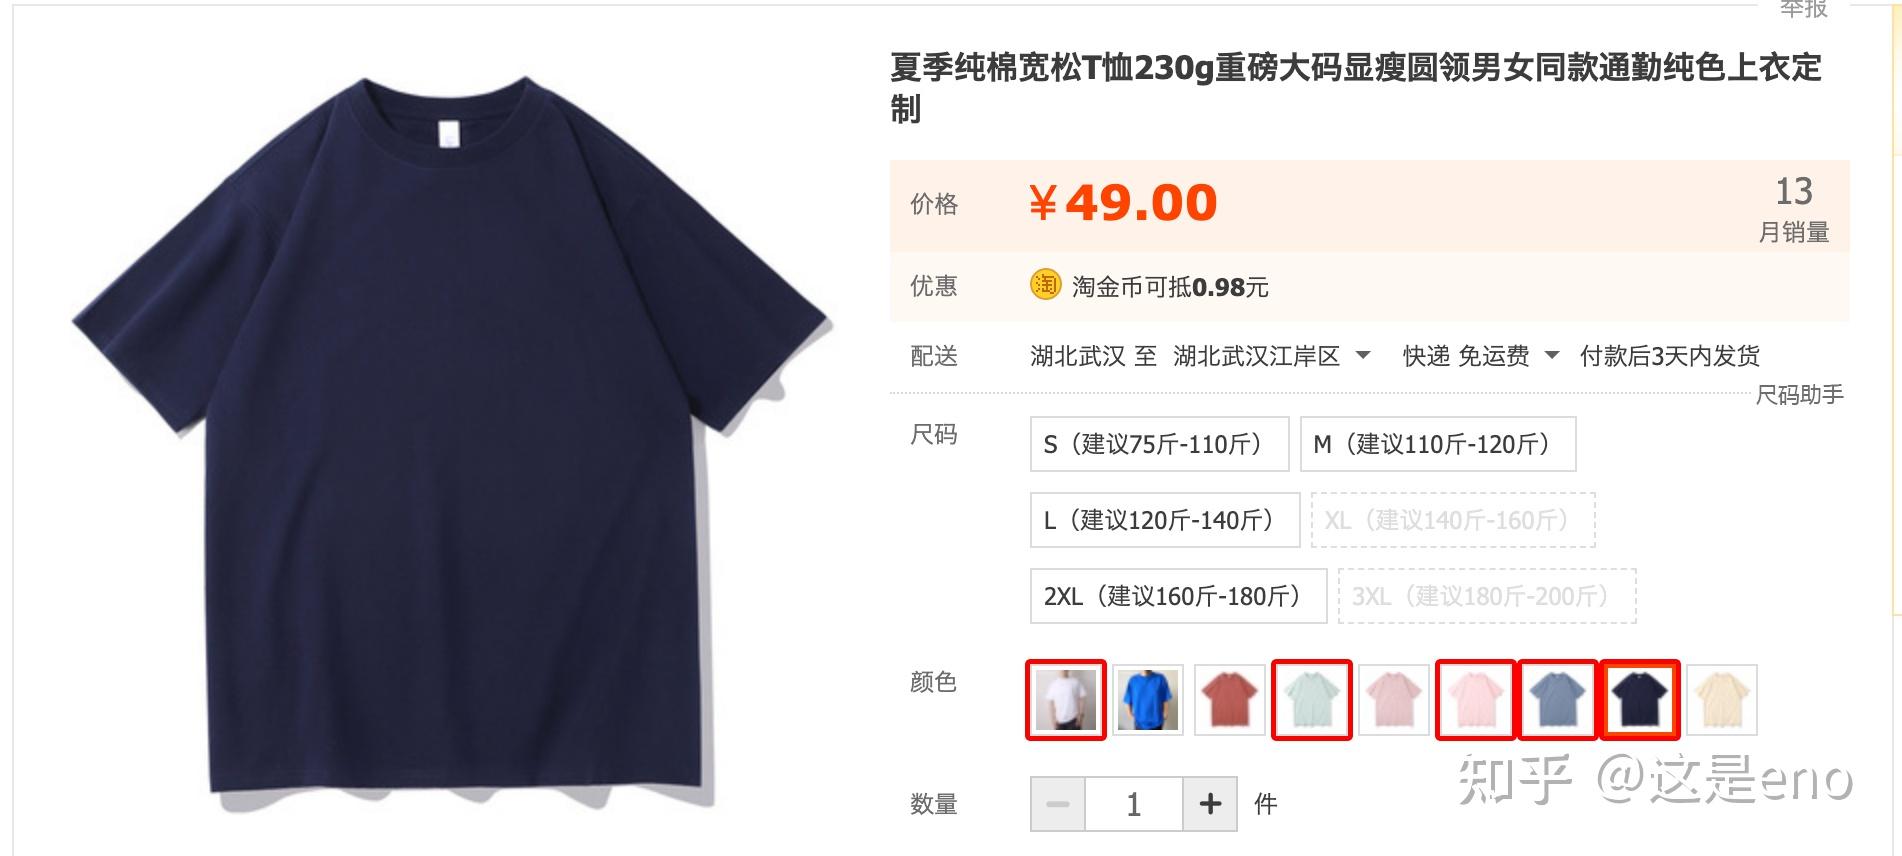Choose the navy blue T-shirt swatch
This screenshot has height=856, width=1902.
1640,700
